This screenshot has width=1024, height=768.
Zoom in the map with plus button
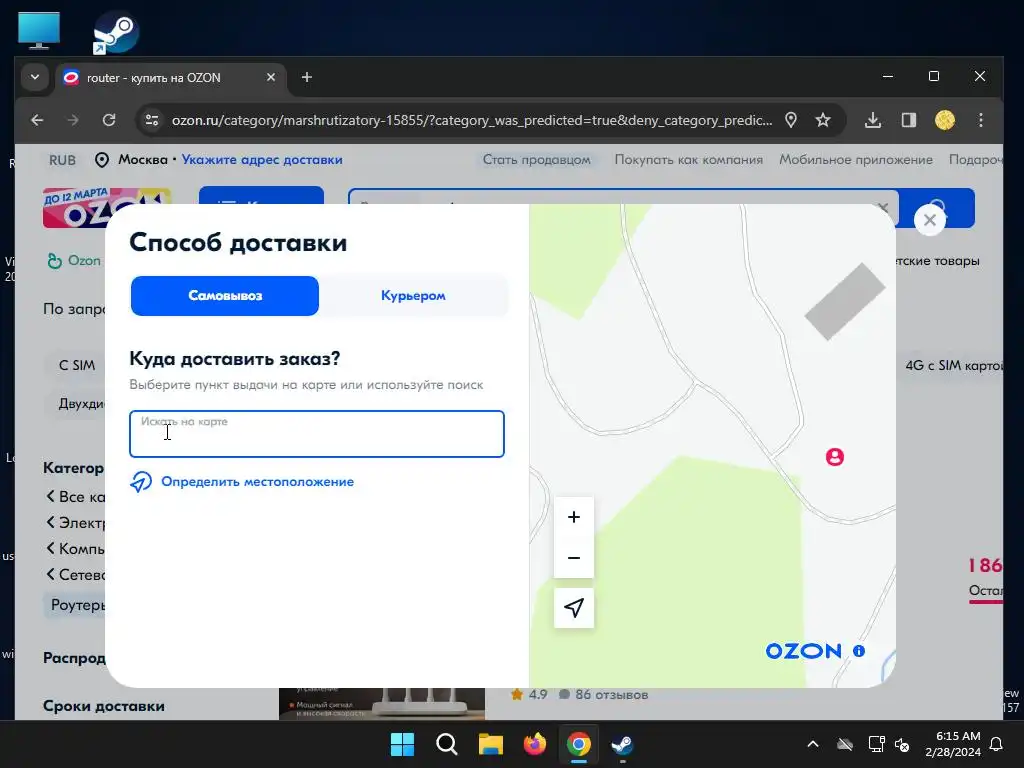coord(574,517)
